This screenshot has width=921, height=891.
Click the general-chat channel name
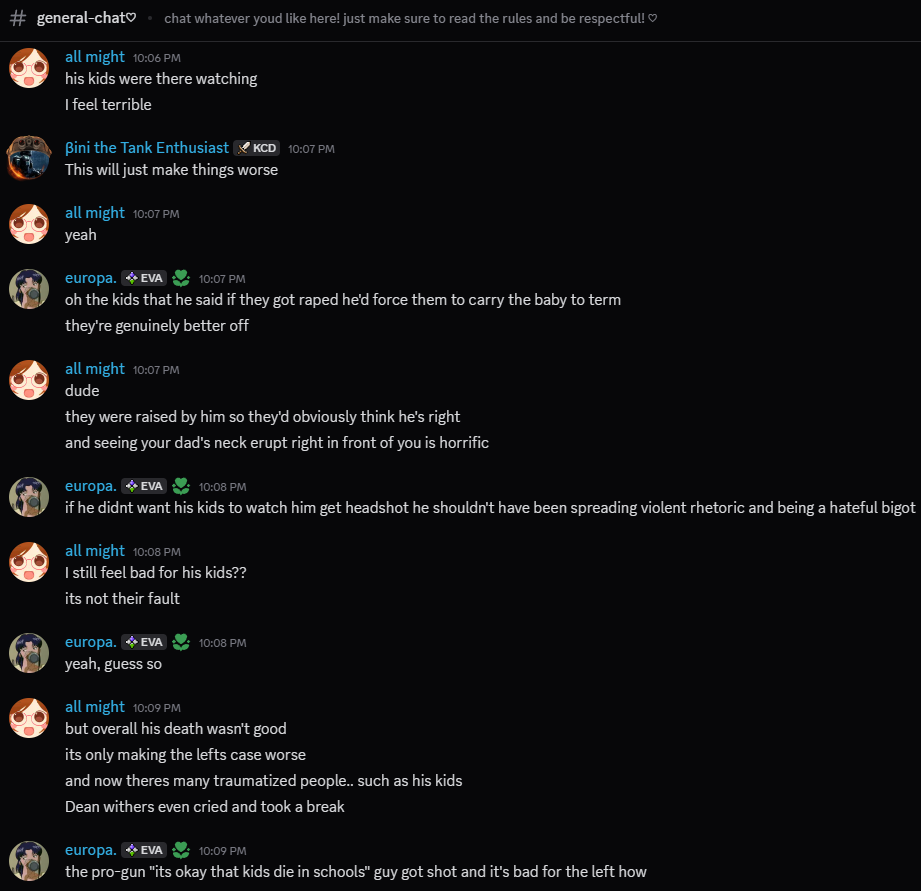[86, 18]
